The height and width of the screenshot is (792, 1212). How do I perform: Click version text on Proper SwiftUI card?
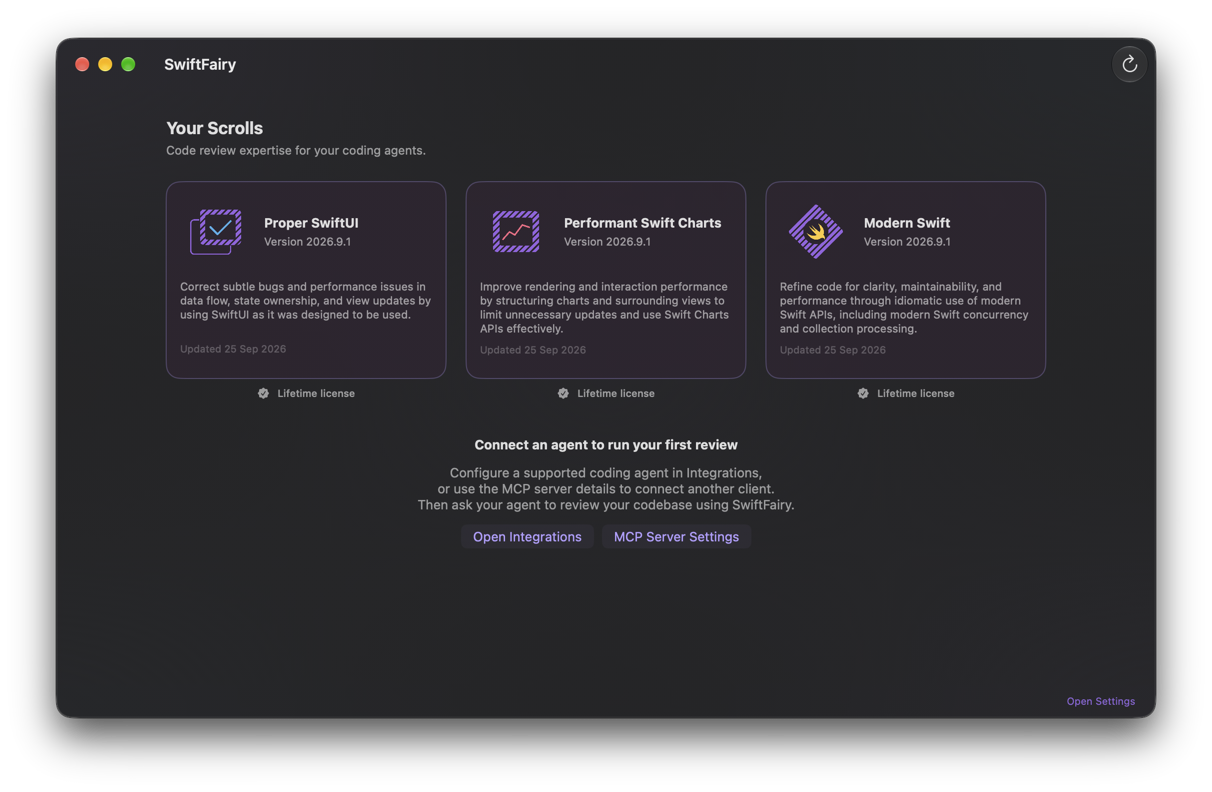(x=307, y=242)
